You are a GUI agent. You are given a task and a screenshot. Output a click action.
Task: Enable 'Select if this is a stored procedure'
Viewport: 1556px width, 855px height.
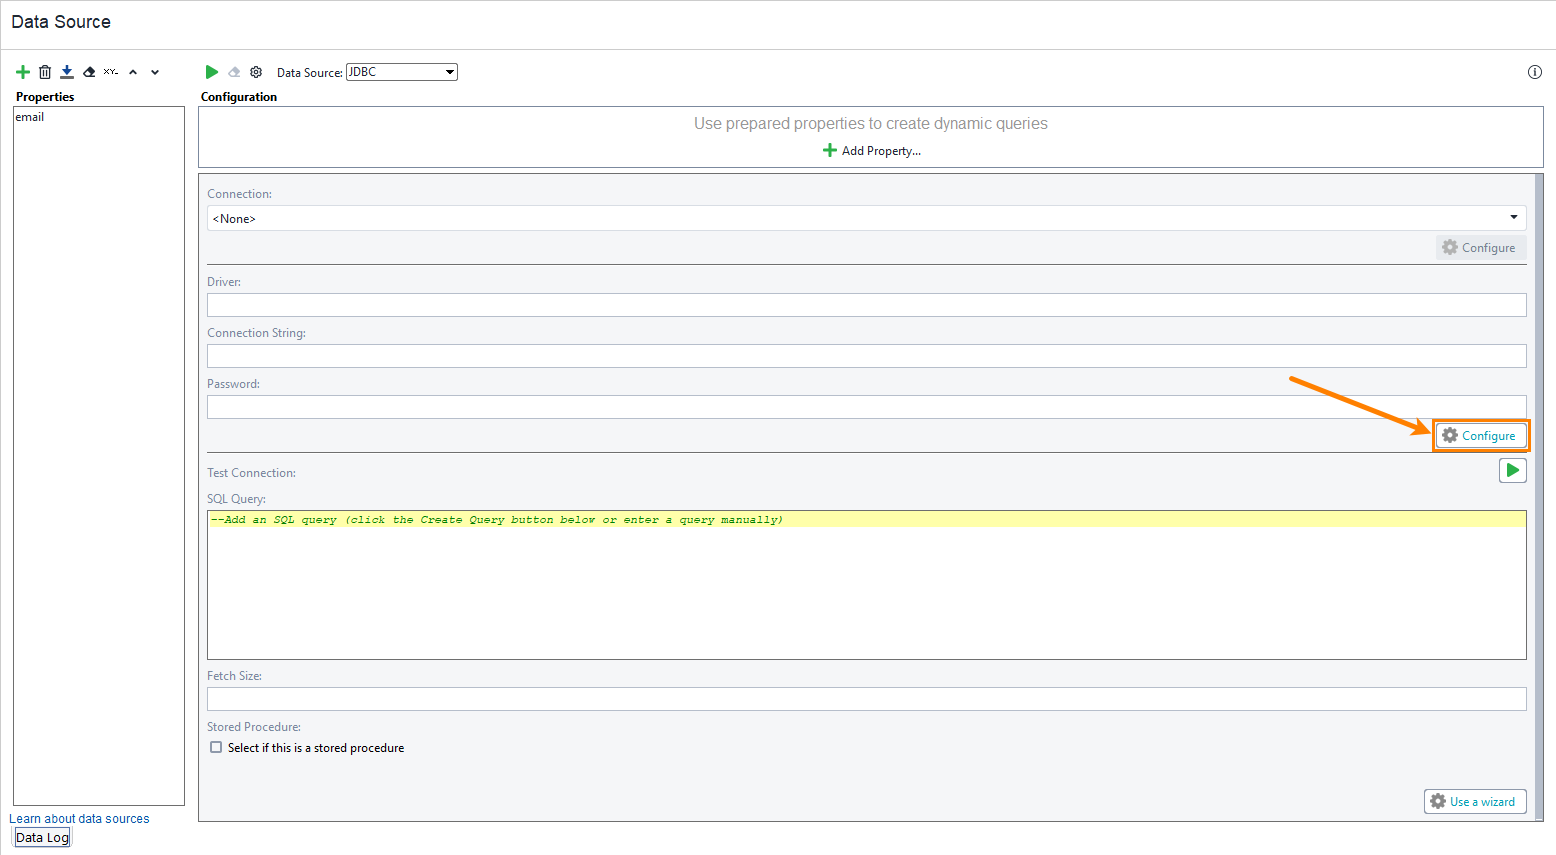[216, 747]
